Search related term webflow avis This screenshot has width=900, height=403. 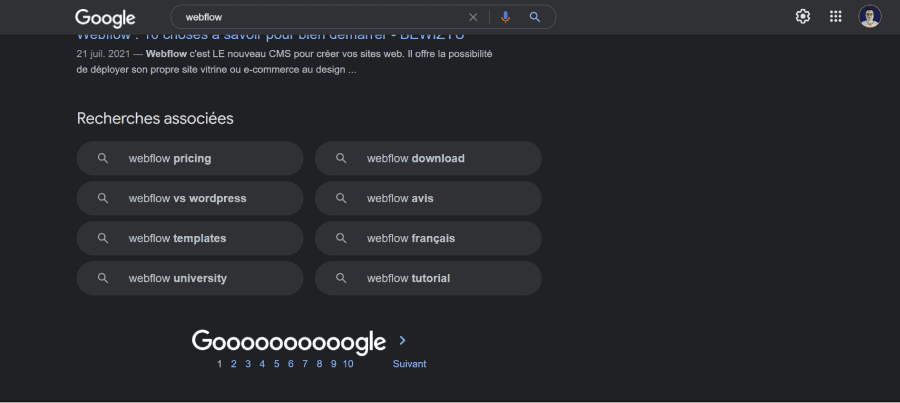tap(428, 199)
